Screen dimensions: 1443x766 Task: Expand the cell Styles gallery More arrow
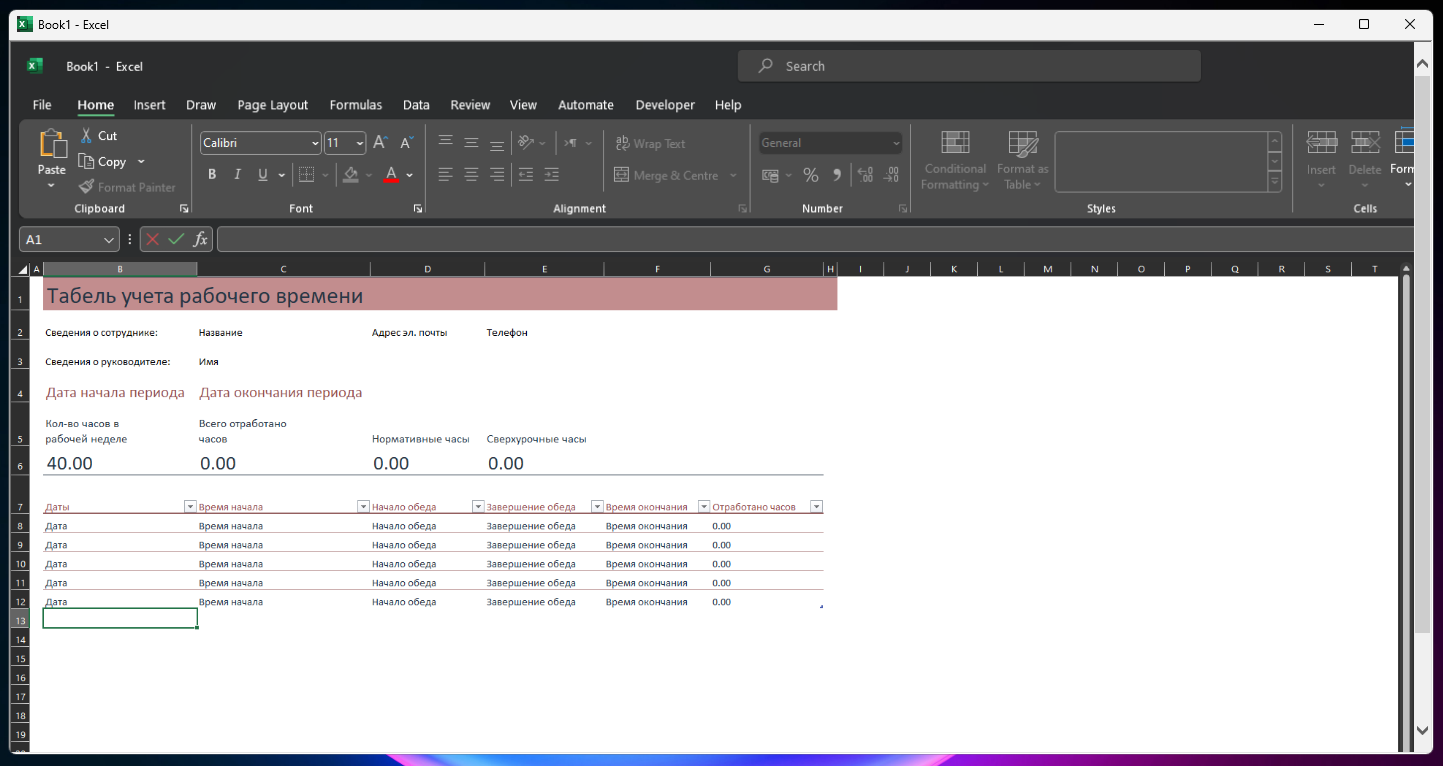click(1275, 183)
